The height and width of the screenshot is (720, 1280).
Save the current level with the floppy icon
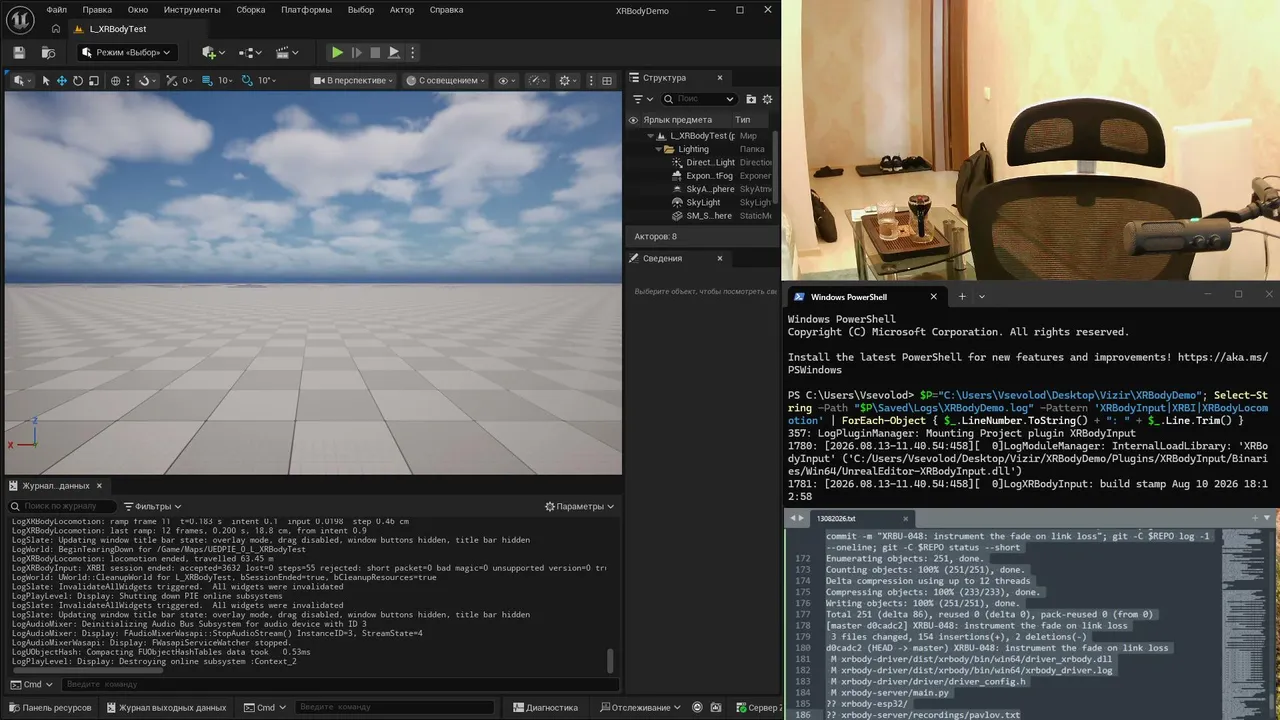[x=19, y=52]
